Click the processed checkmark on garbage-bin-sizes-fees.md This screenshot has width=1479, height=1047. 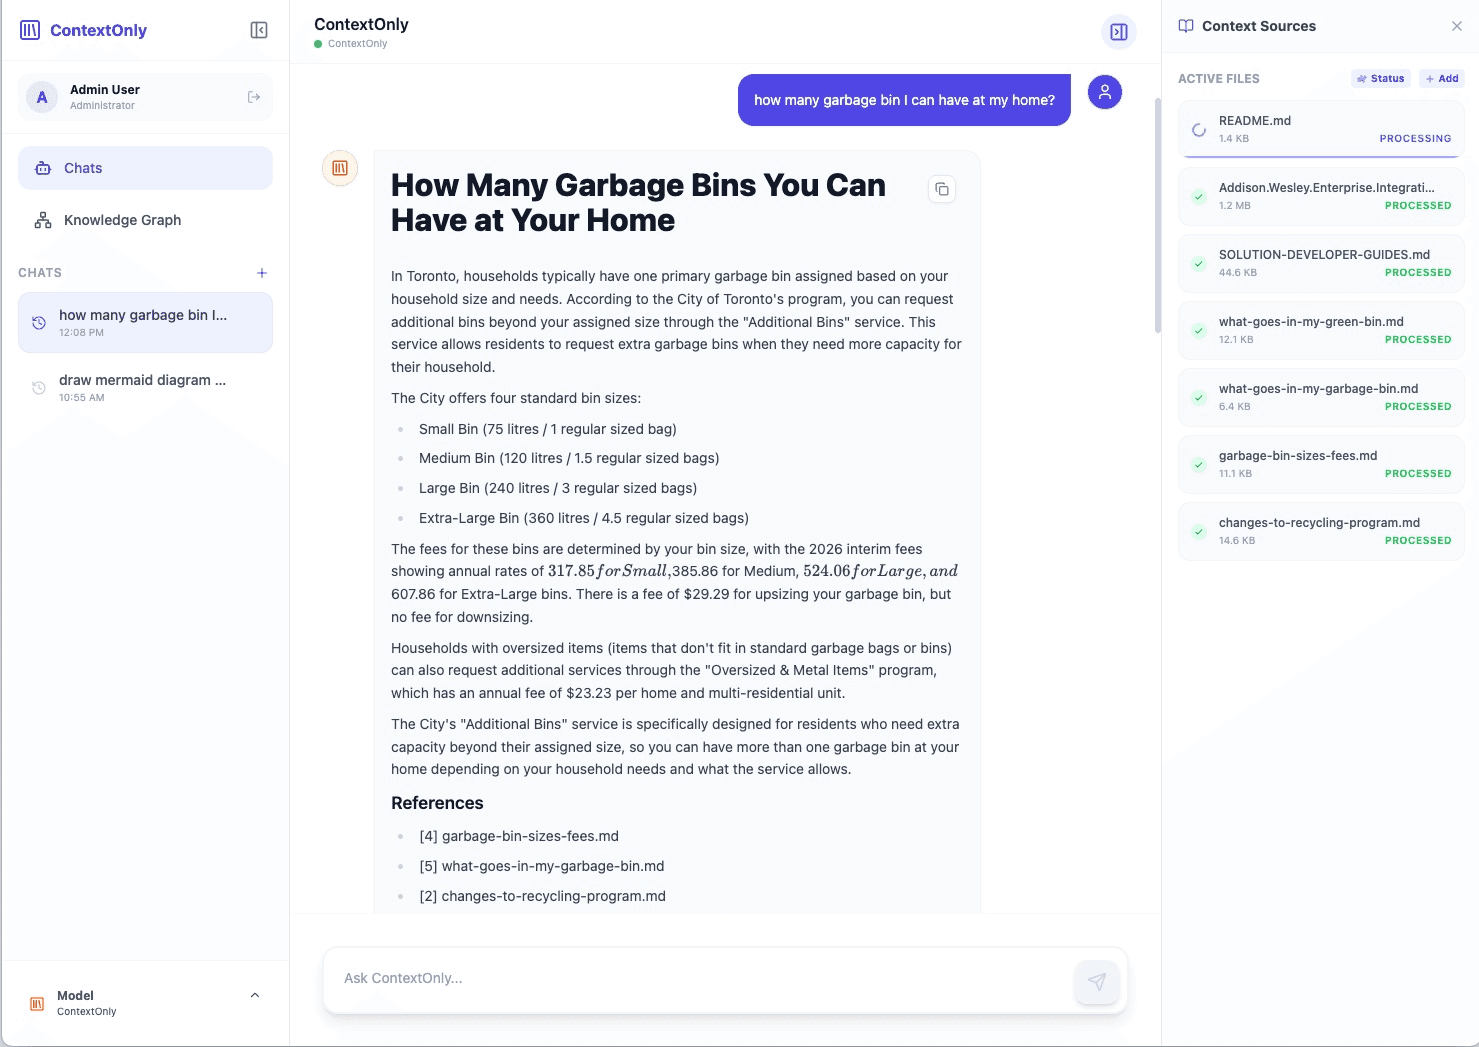(1198, 465)
